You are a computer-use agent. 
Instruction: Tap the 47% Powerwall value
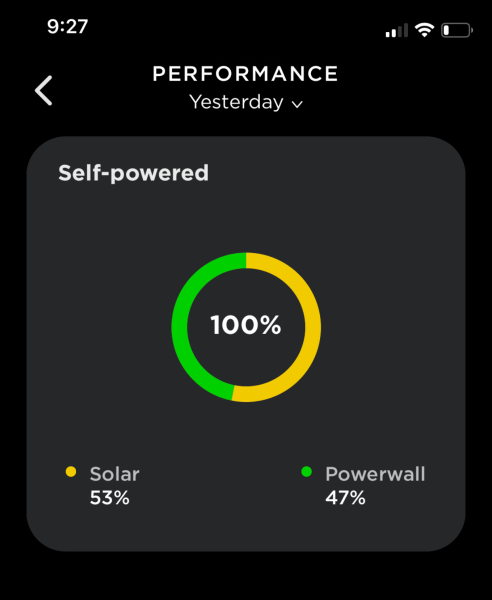pyautogui.click(x=345, y=498)
